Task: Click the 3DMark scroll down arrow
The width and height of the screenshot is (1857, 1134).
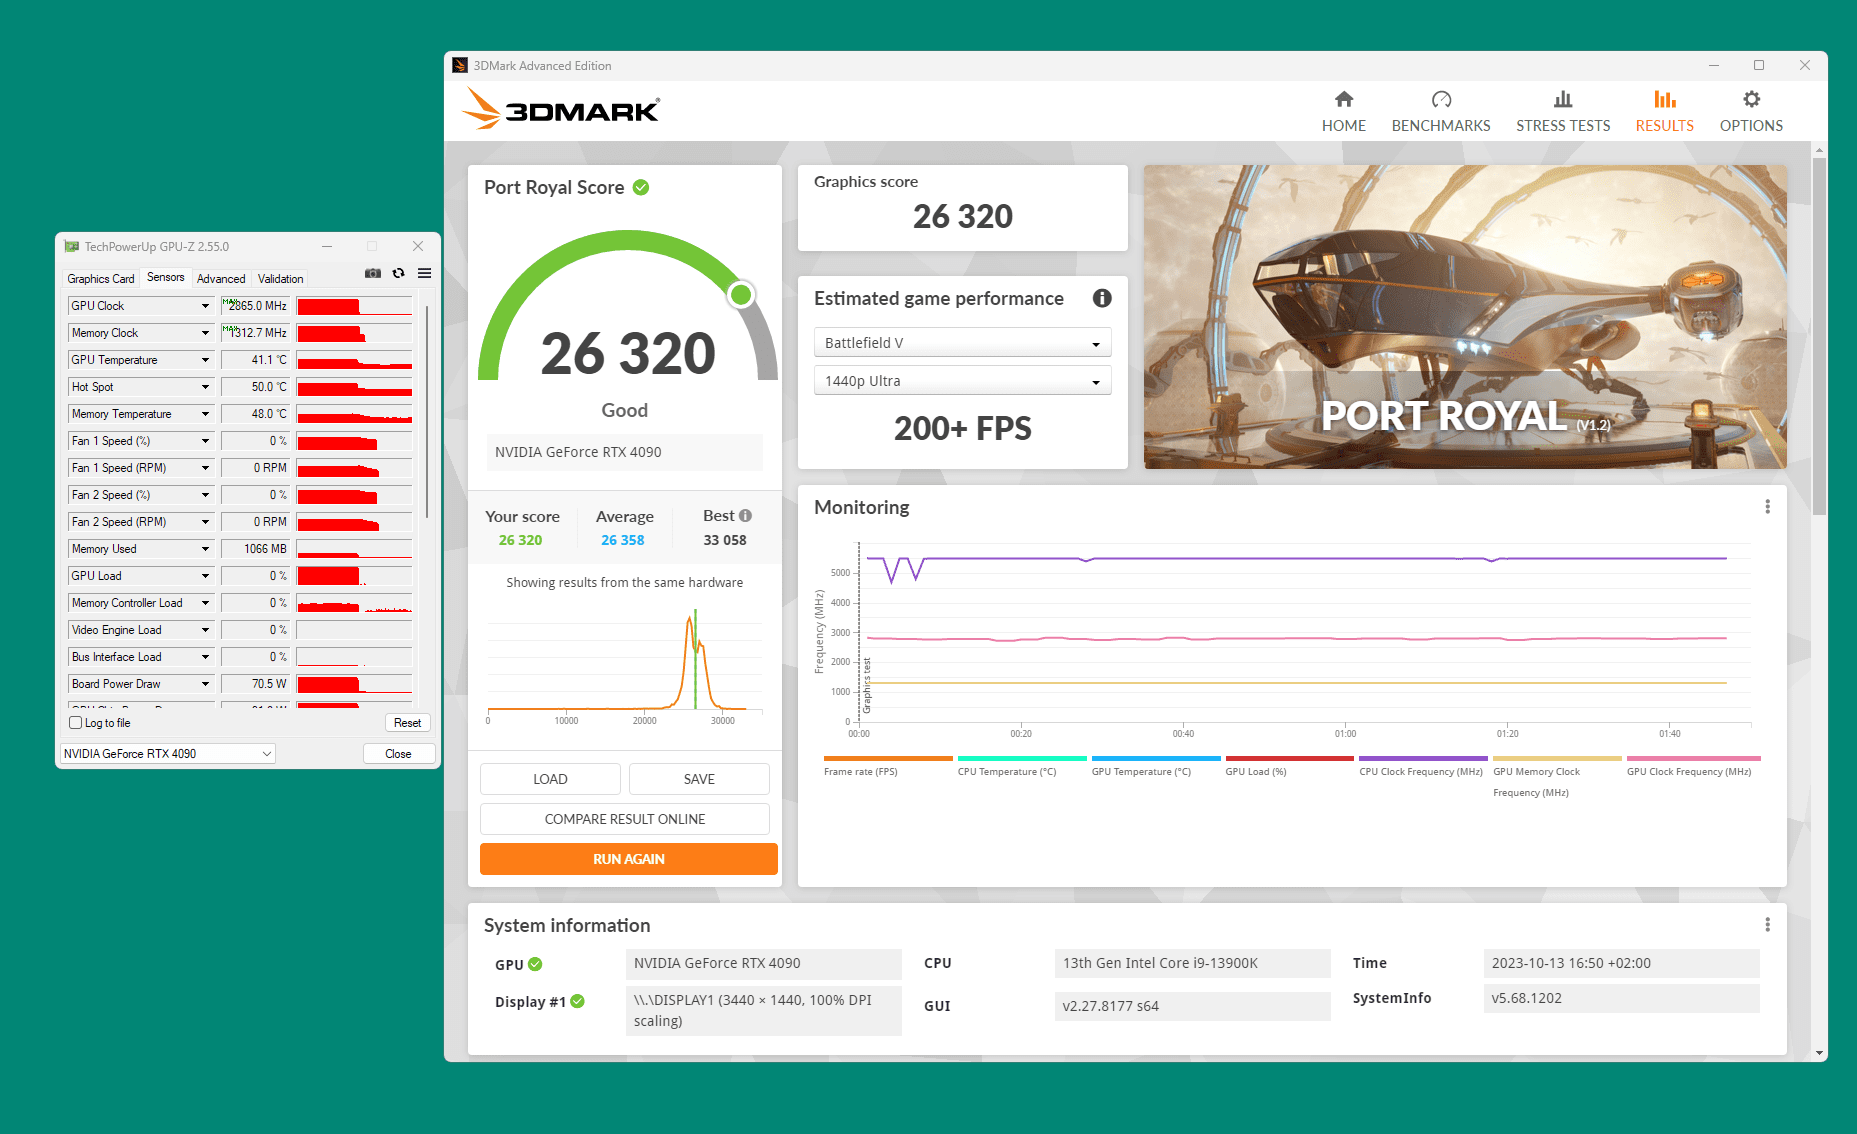Action: tap(1819, 1052)
